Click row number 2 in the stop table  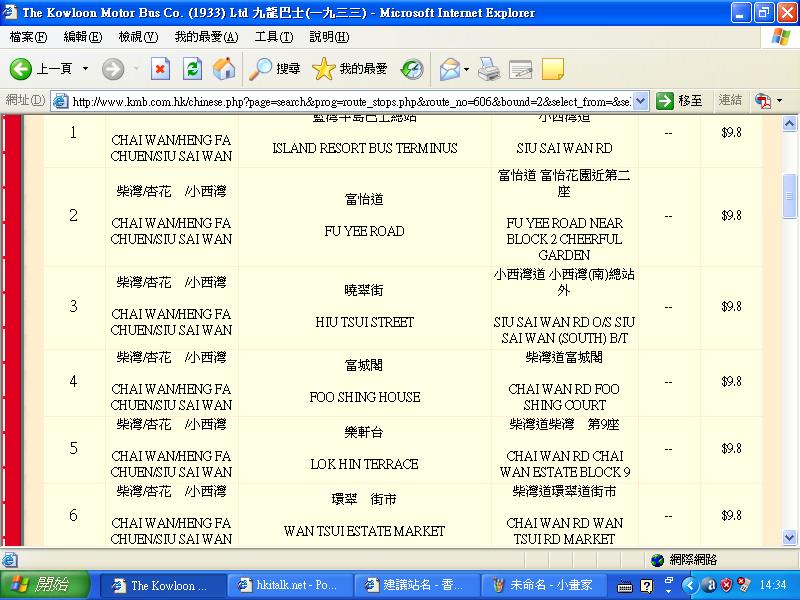pyautogui.click(x=73, y=215)
